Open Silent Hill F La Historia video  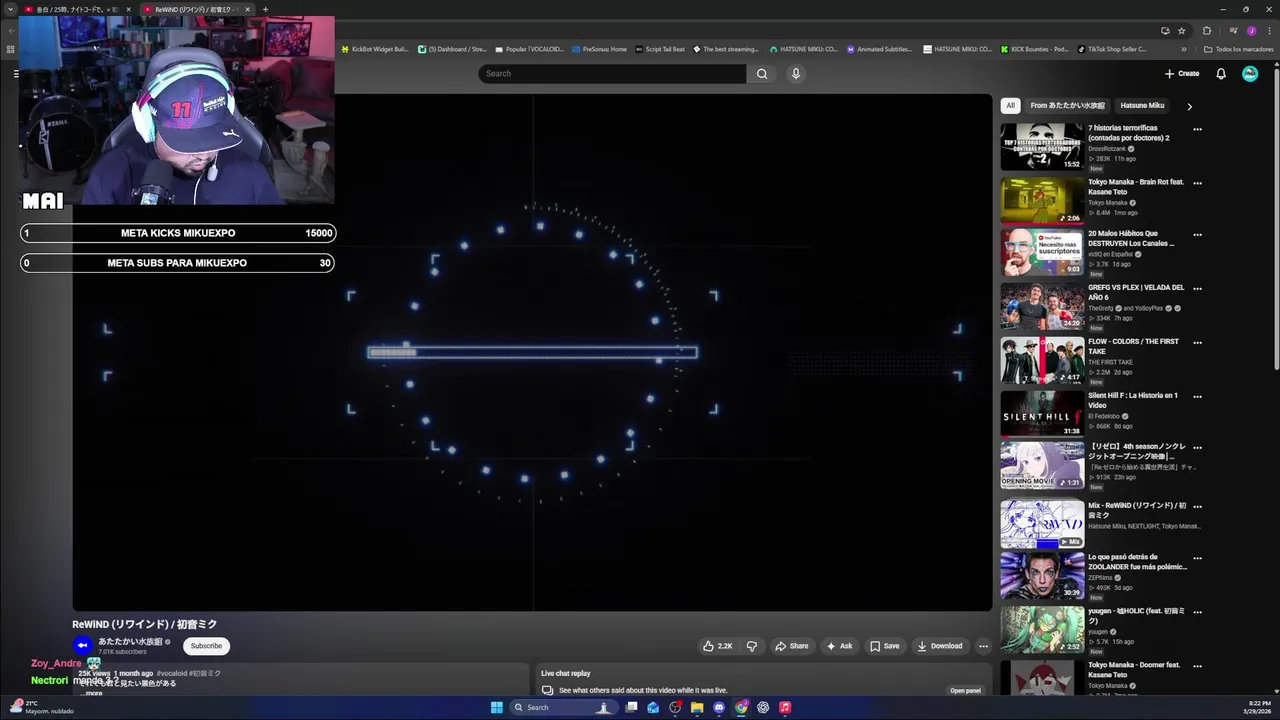(x=1042, y=413)
